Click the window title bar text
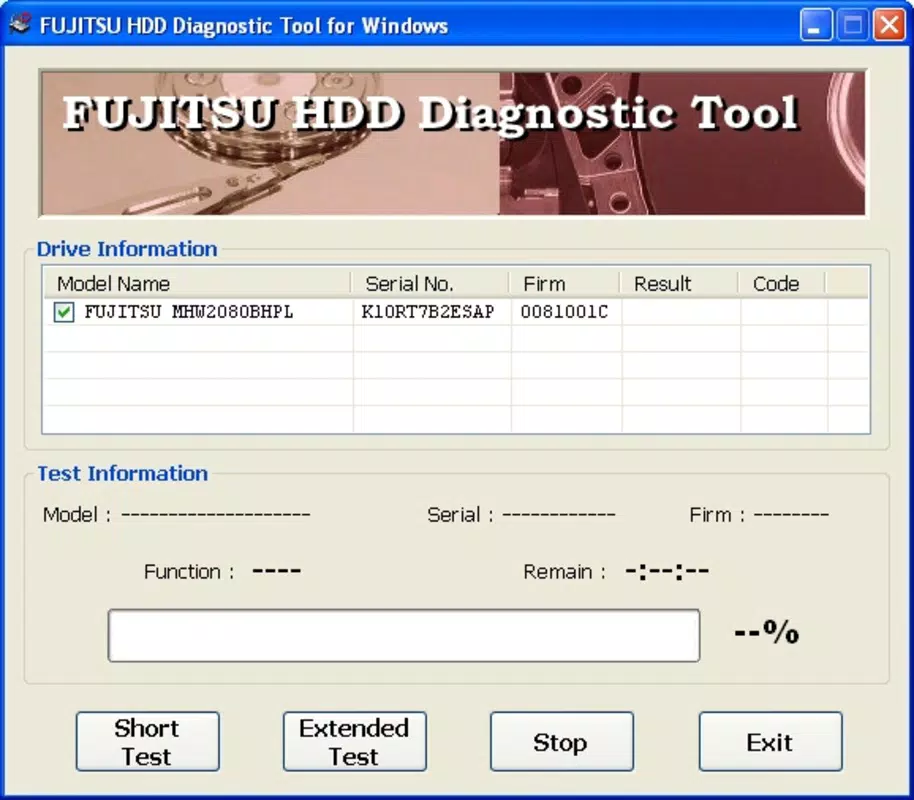The width and height of the screenshot is (914, 800). point(244,26)
